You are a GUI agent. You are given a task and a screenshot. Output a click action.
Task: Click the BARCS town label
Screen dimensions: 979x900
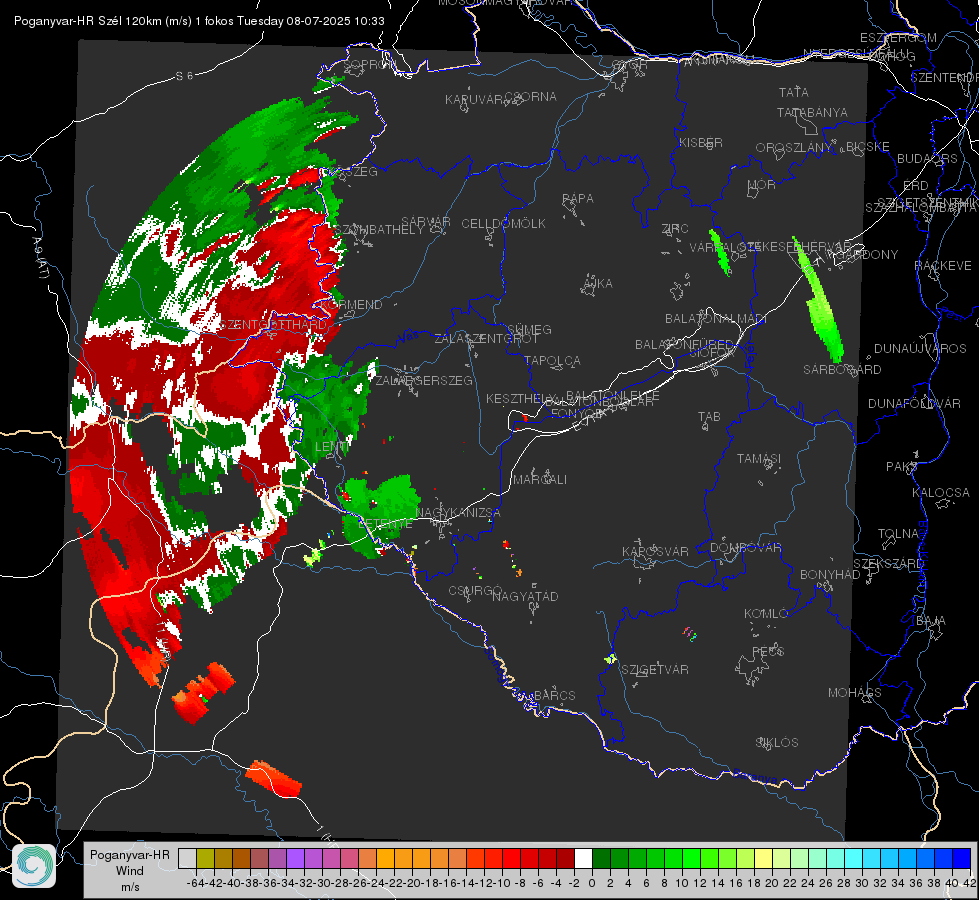click(x=554, y=695)
